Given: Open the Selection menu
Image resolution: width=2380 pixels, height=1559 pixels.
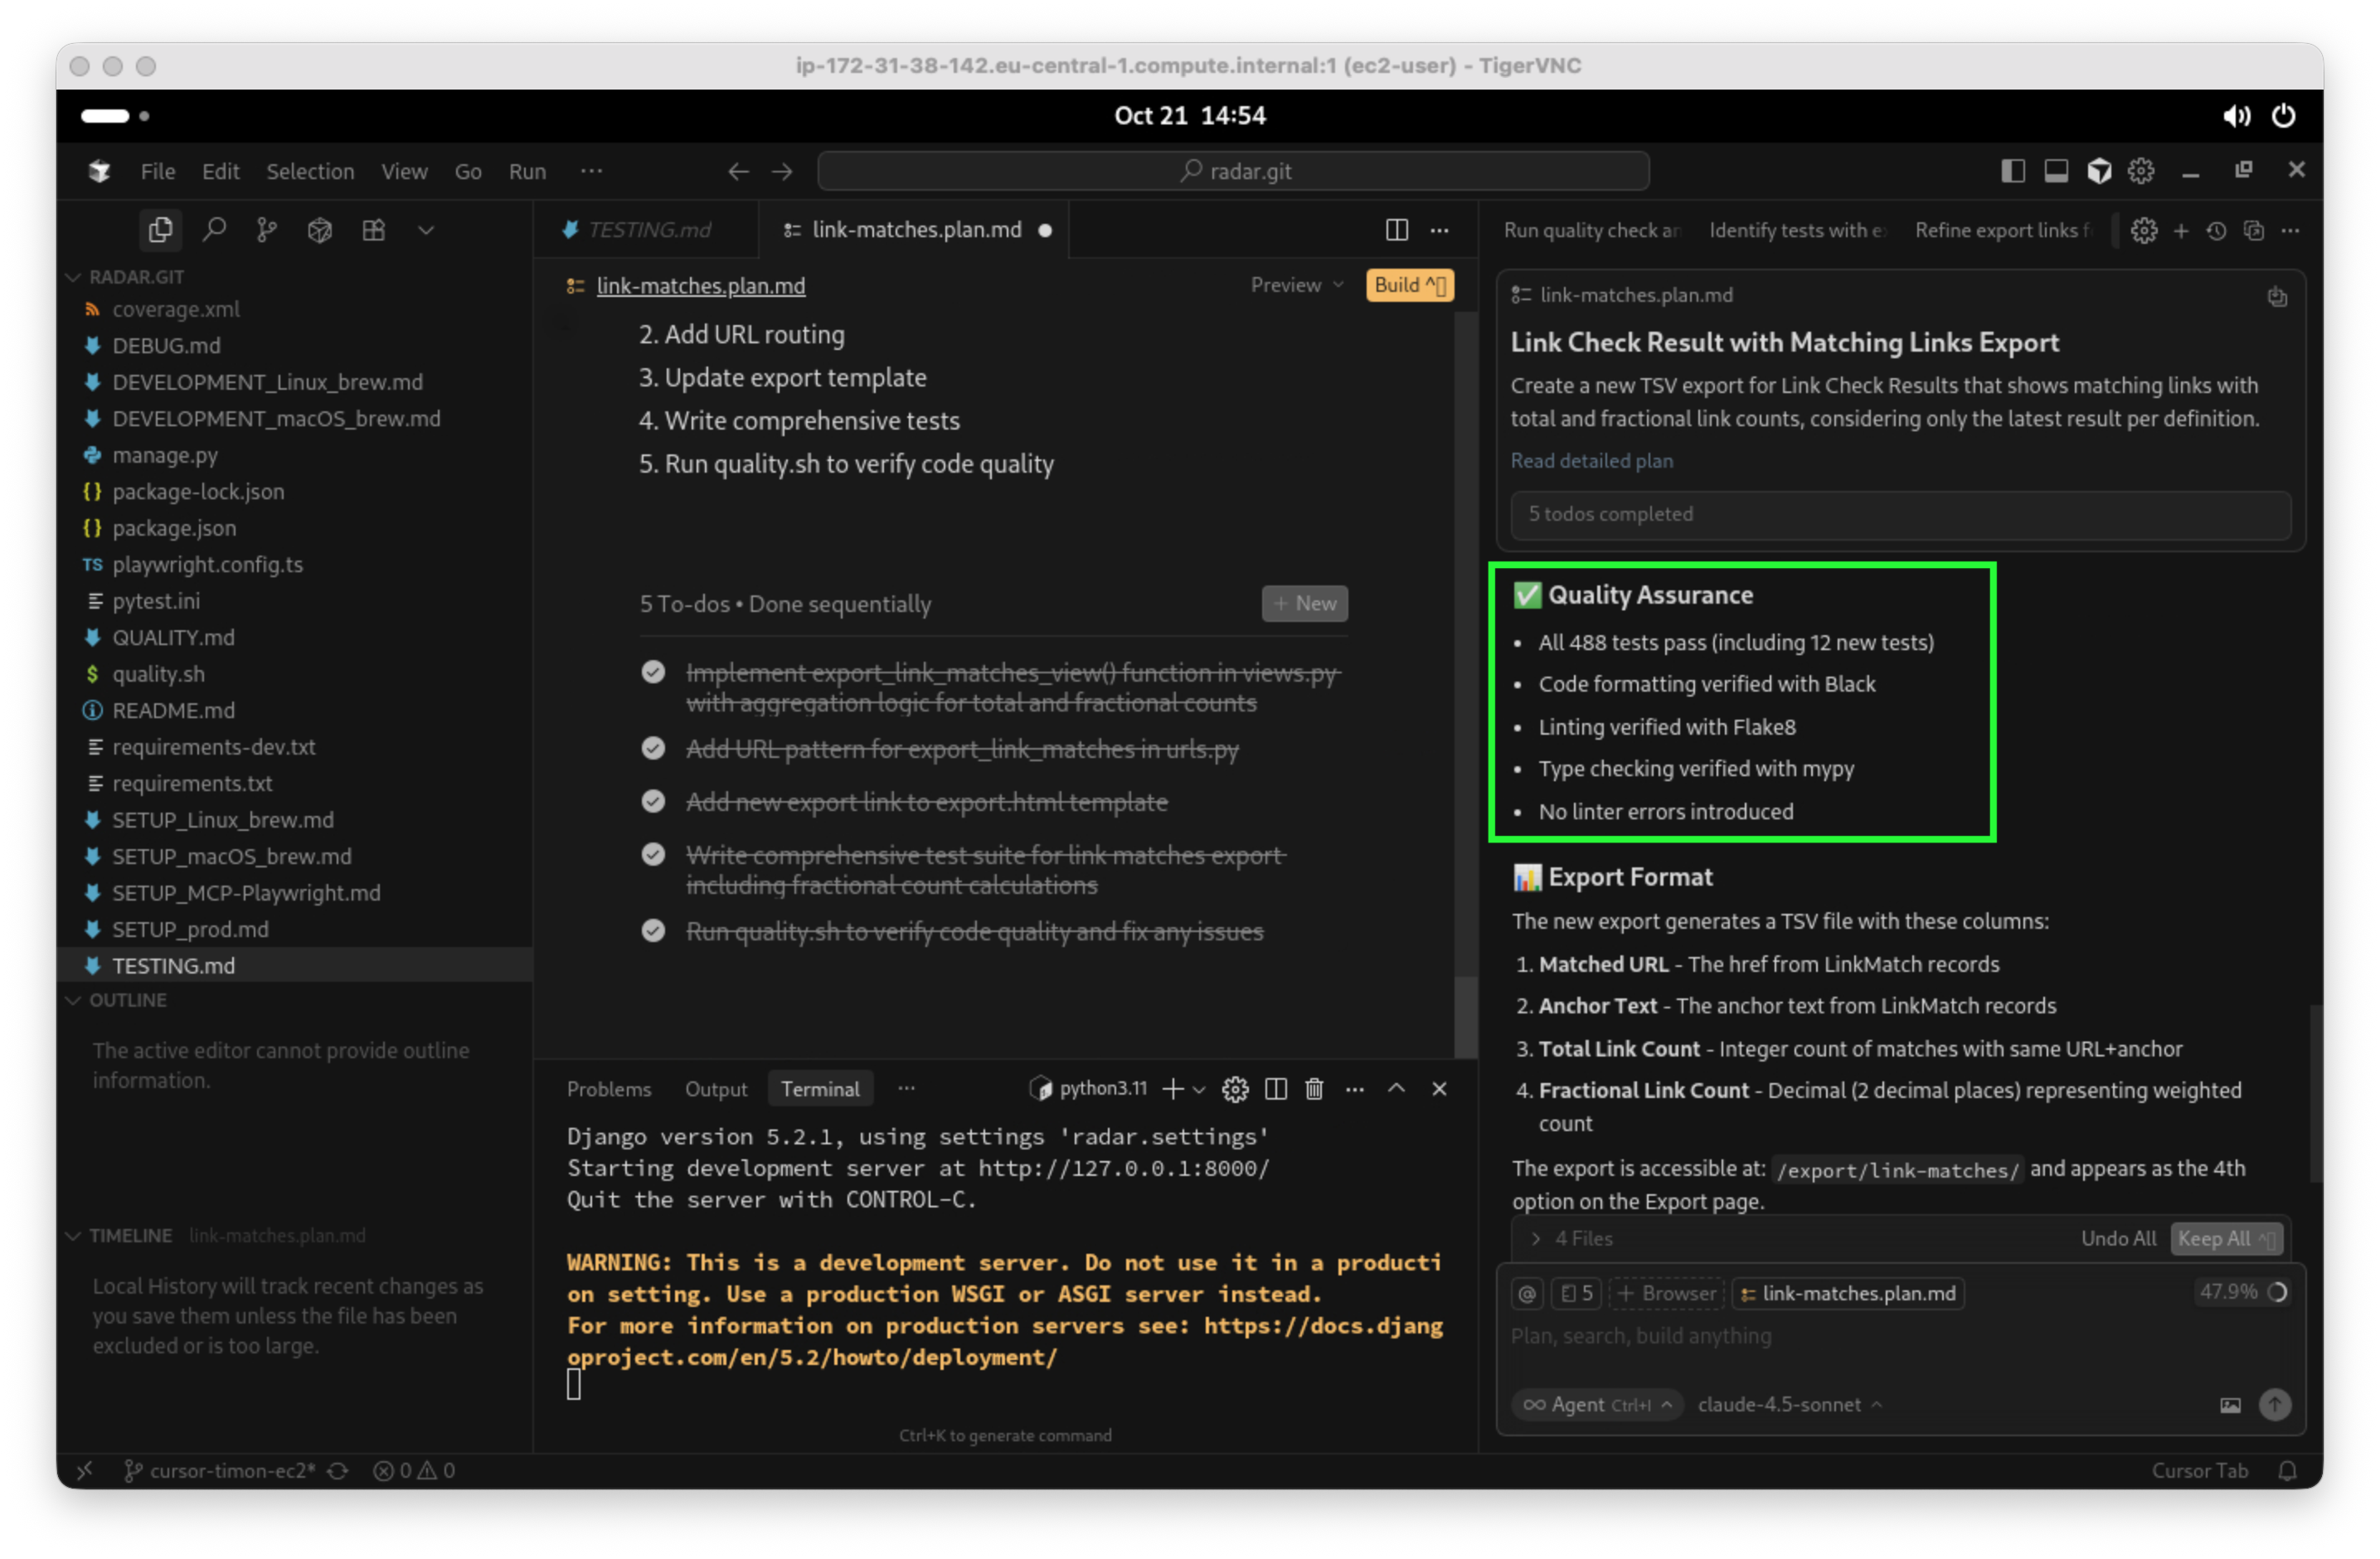Looking at the screenshot, I should [x=310, y=171].
